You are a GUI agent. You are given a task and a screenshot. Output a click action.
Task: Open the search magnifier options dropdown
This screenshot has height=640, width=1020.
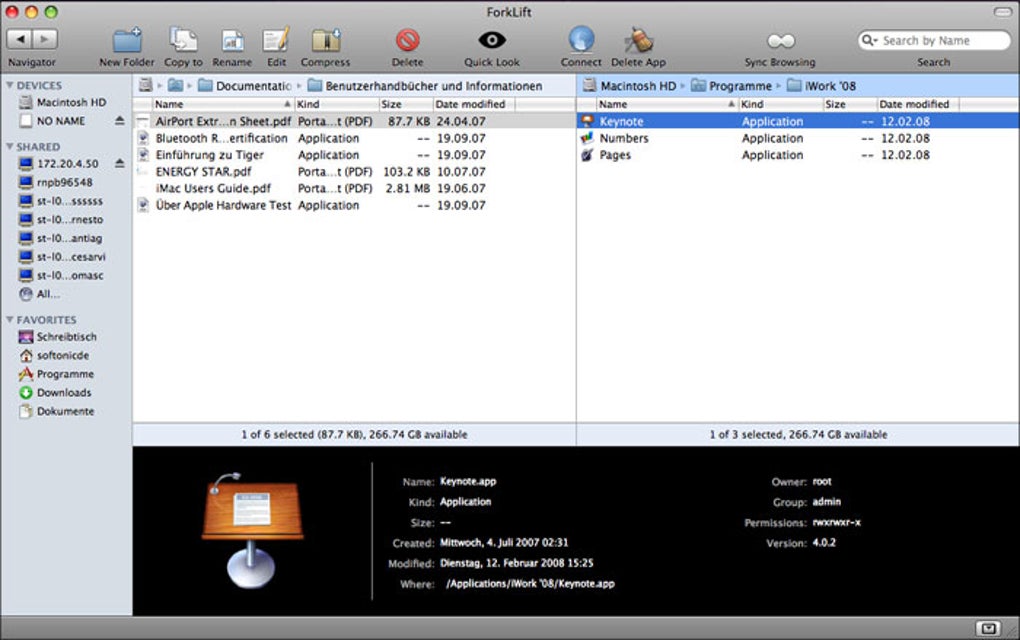(x=869, y=40)
